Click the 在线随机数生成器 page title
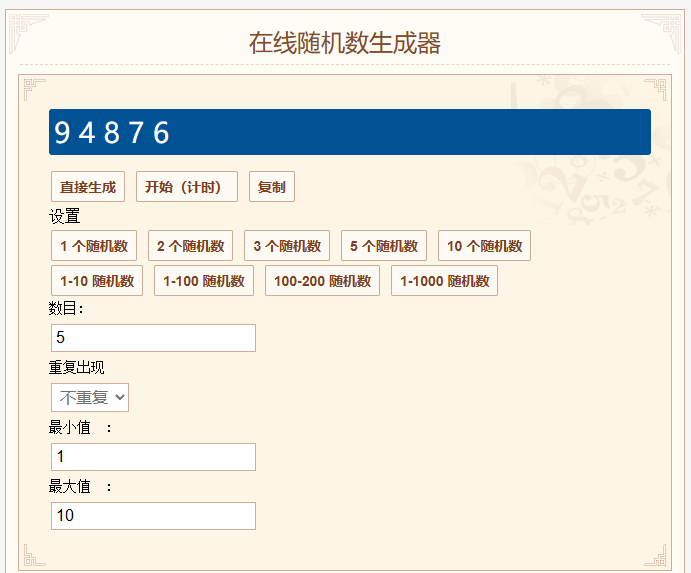The width and height of the screenshot is (691, 573). (345, 43)
